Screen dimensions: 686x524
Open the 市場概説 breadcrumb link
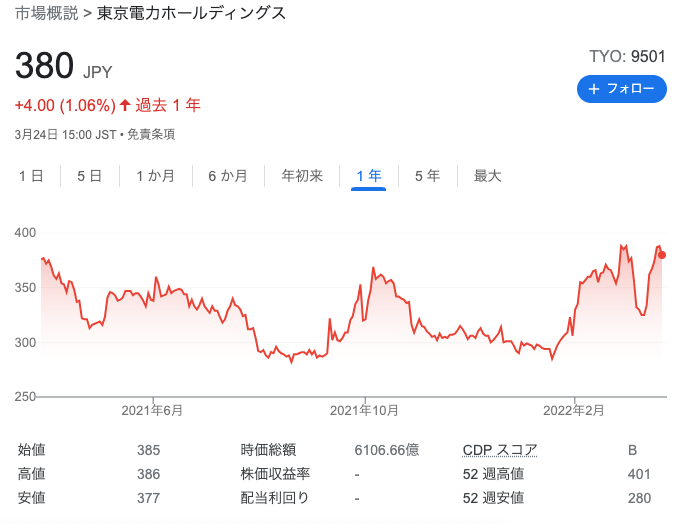(x=47, y=13)
